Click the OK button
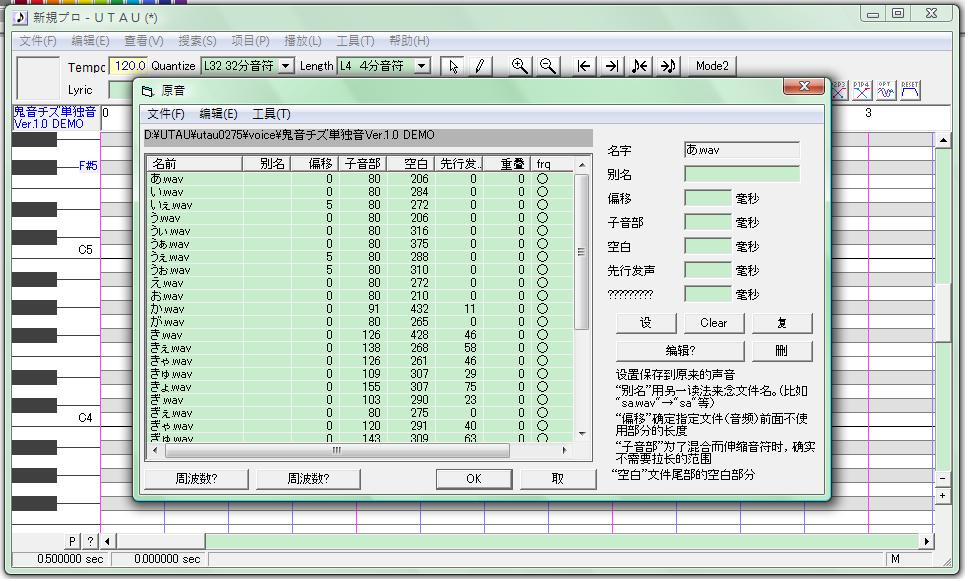The width and height of the screenshot is (968, 581). click(474, 479)
